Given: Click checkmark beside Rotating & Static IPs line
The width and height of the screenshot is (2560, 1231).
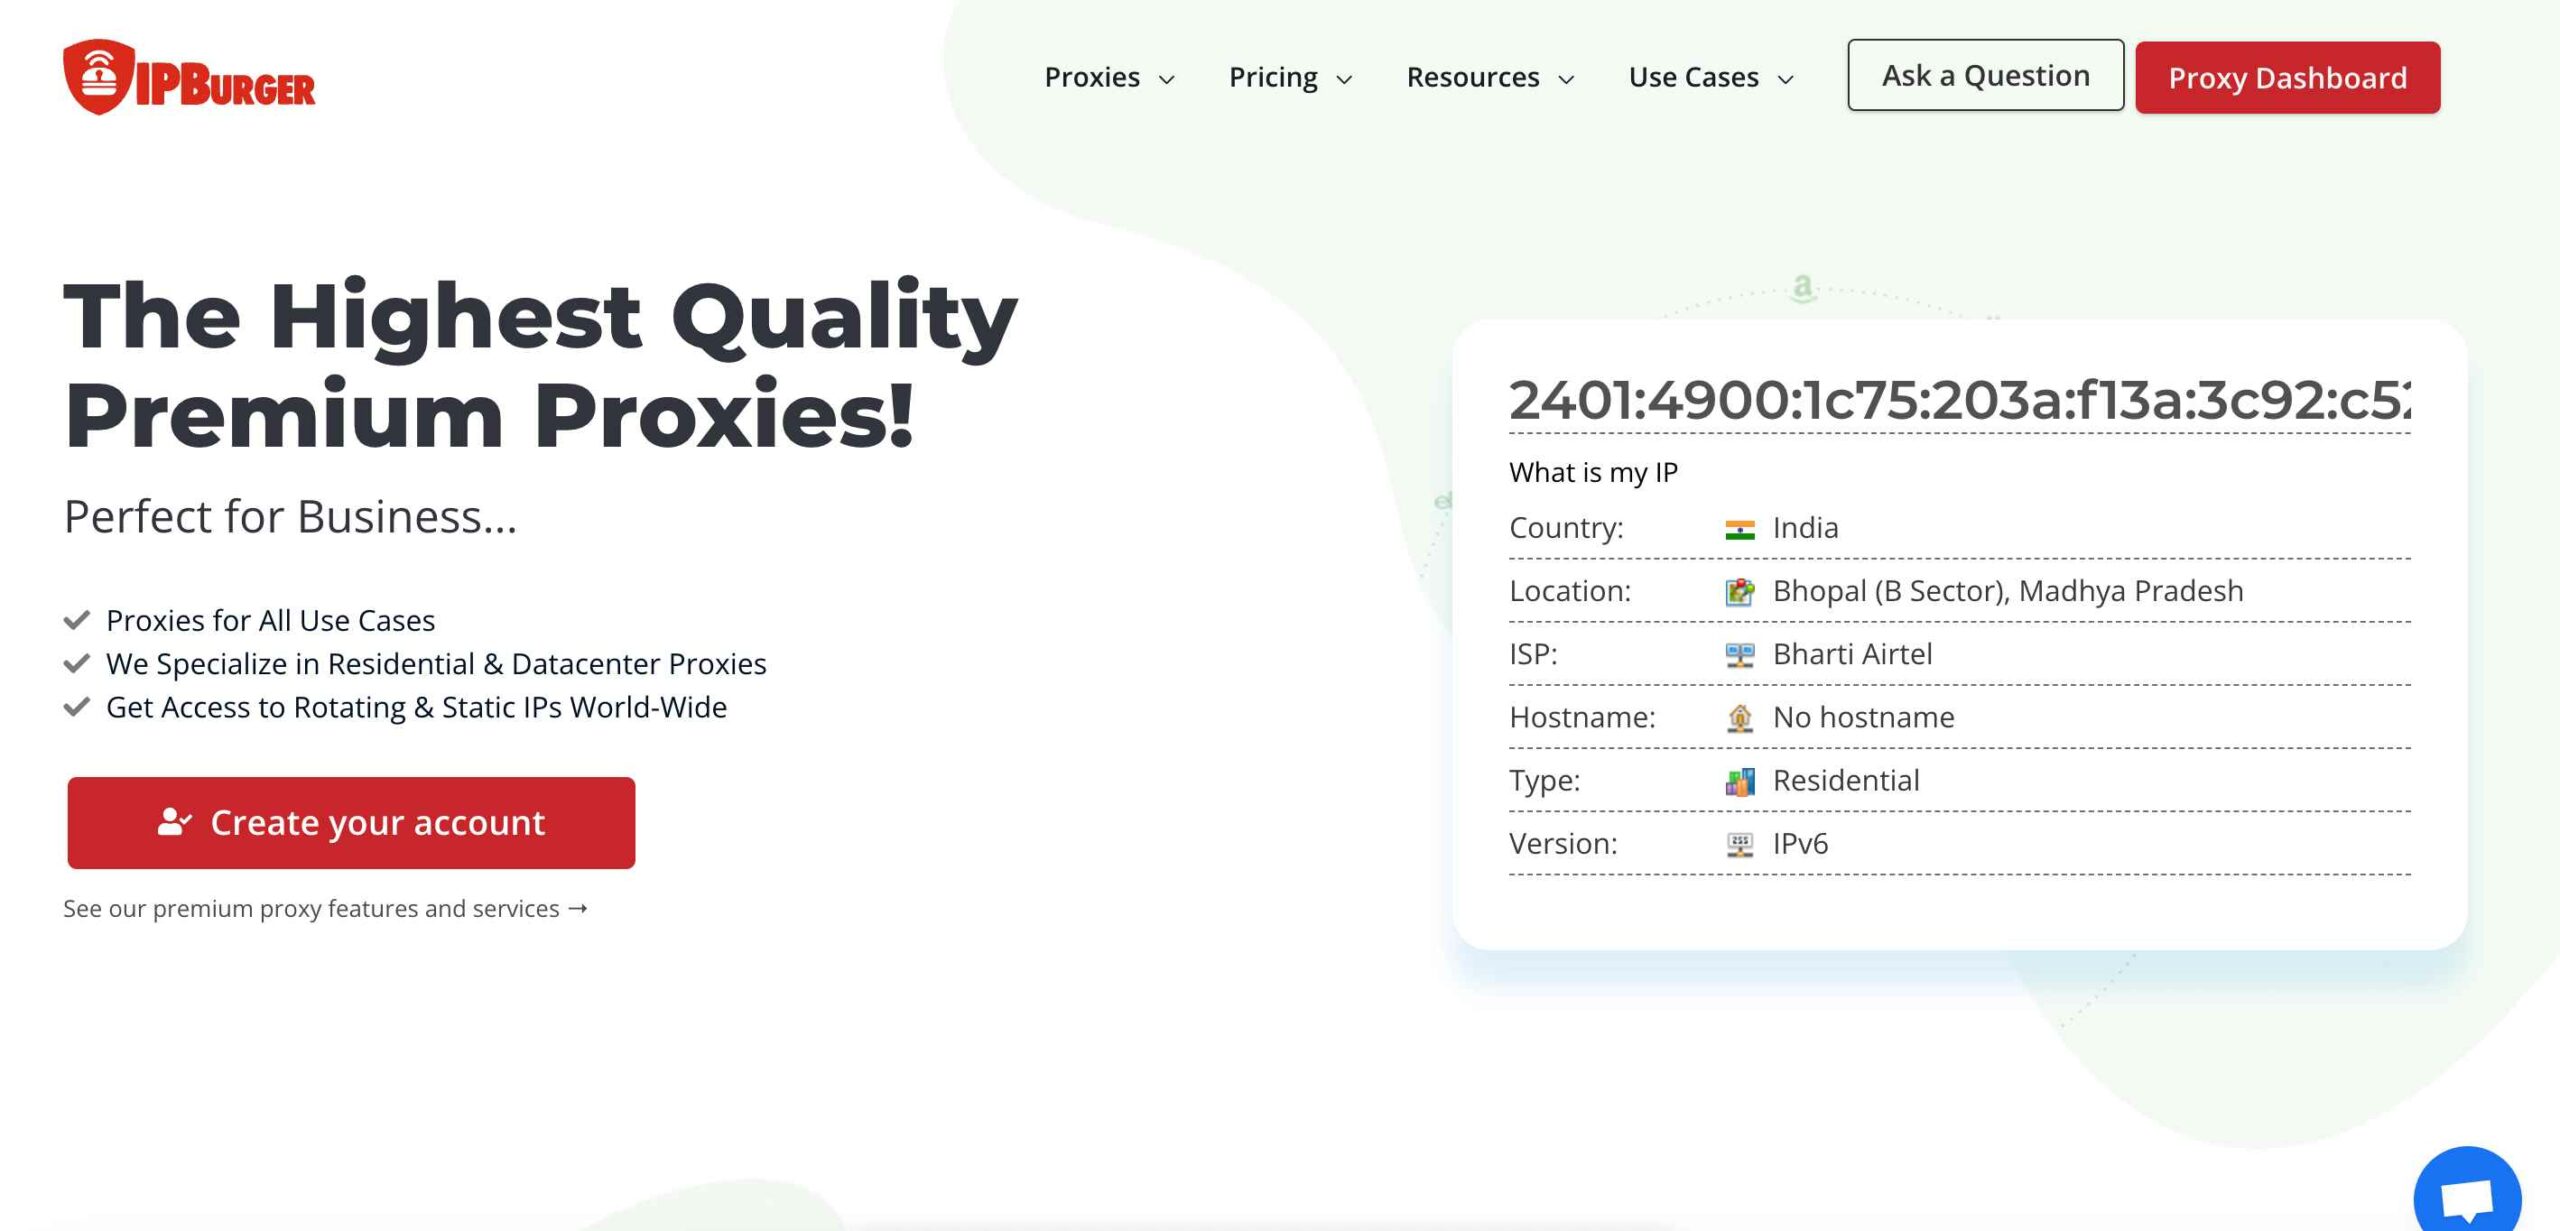Looking at the screenshot, I should pyautogui.click(x=77, y=707).
